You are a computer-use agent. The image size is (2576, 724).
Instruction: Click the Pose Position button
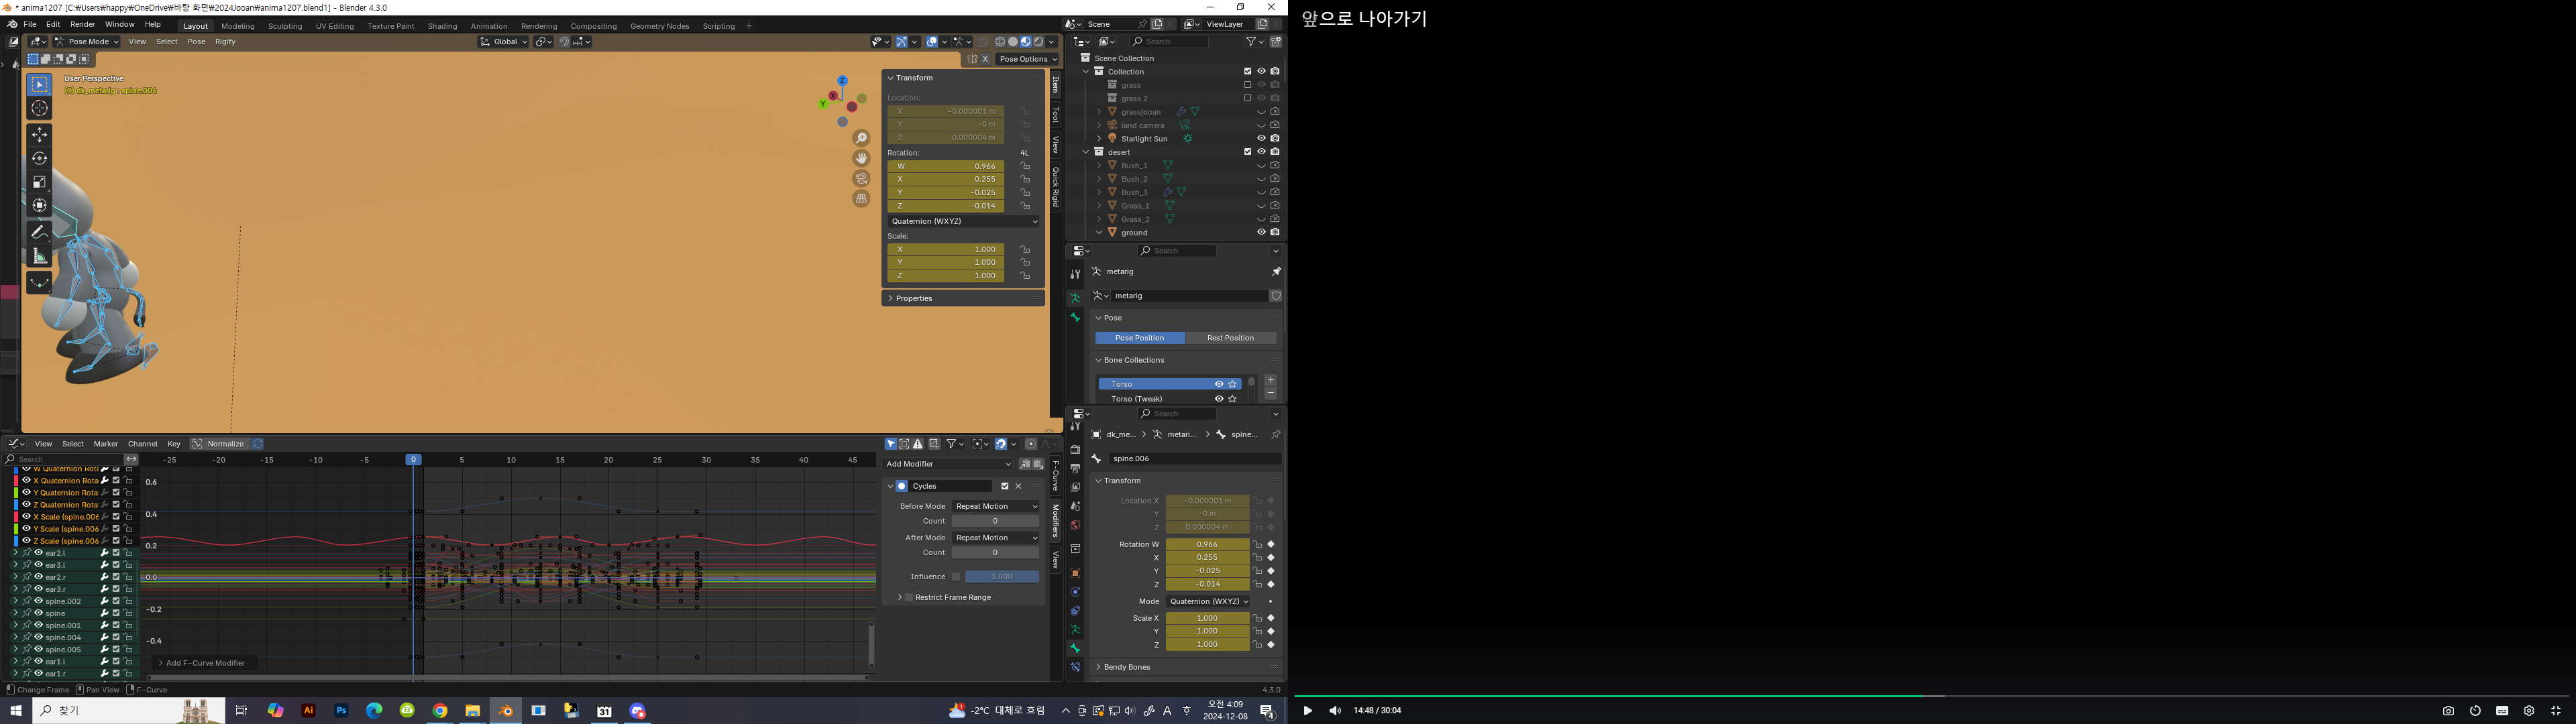point(1140,338)
